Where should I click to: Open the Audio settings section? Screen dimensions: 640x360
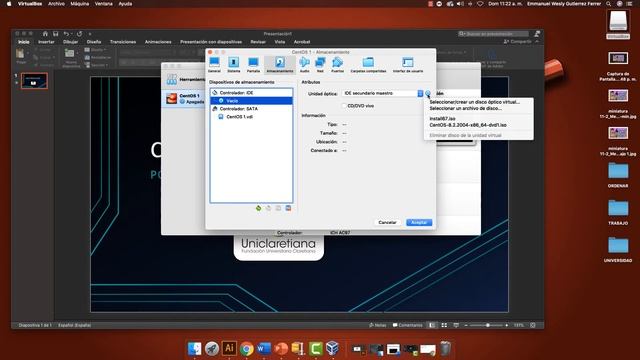[x=304, y=65]
